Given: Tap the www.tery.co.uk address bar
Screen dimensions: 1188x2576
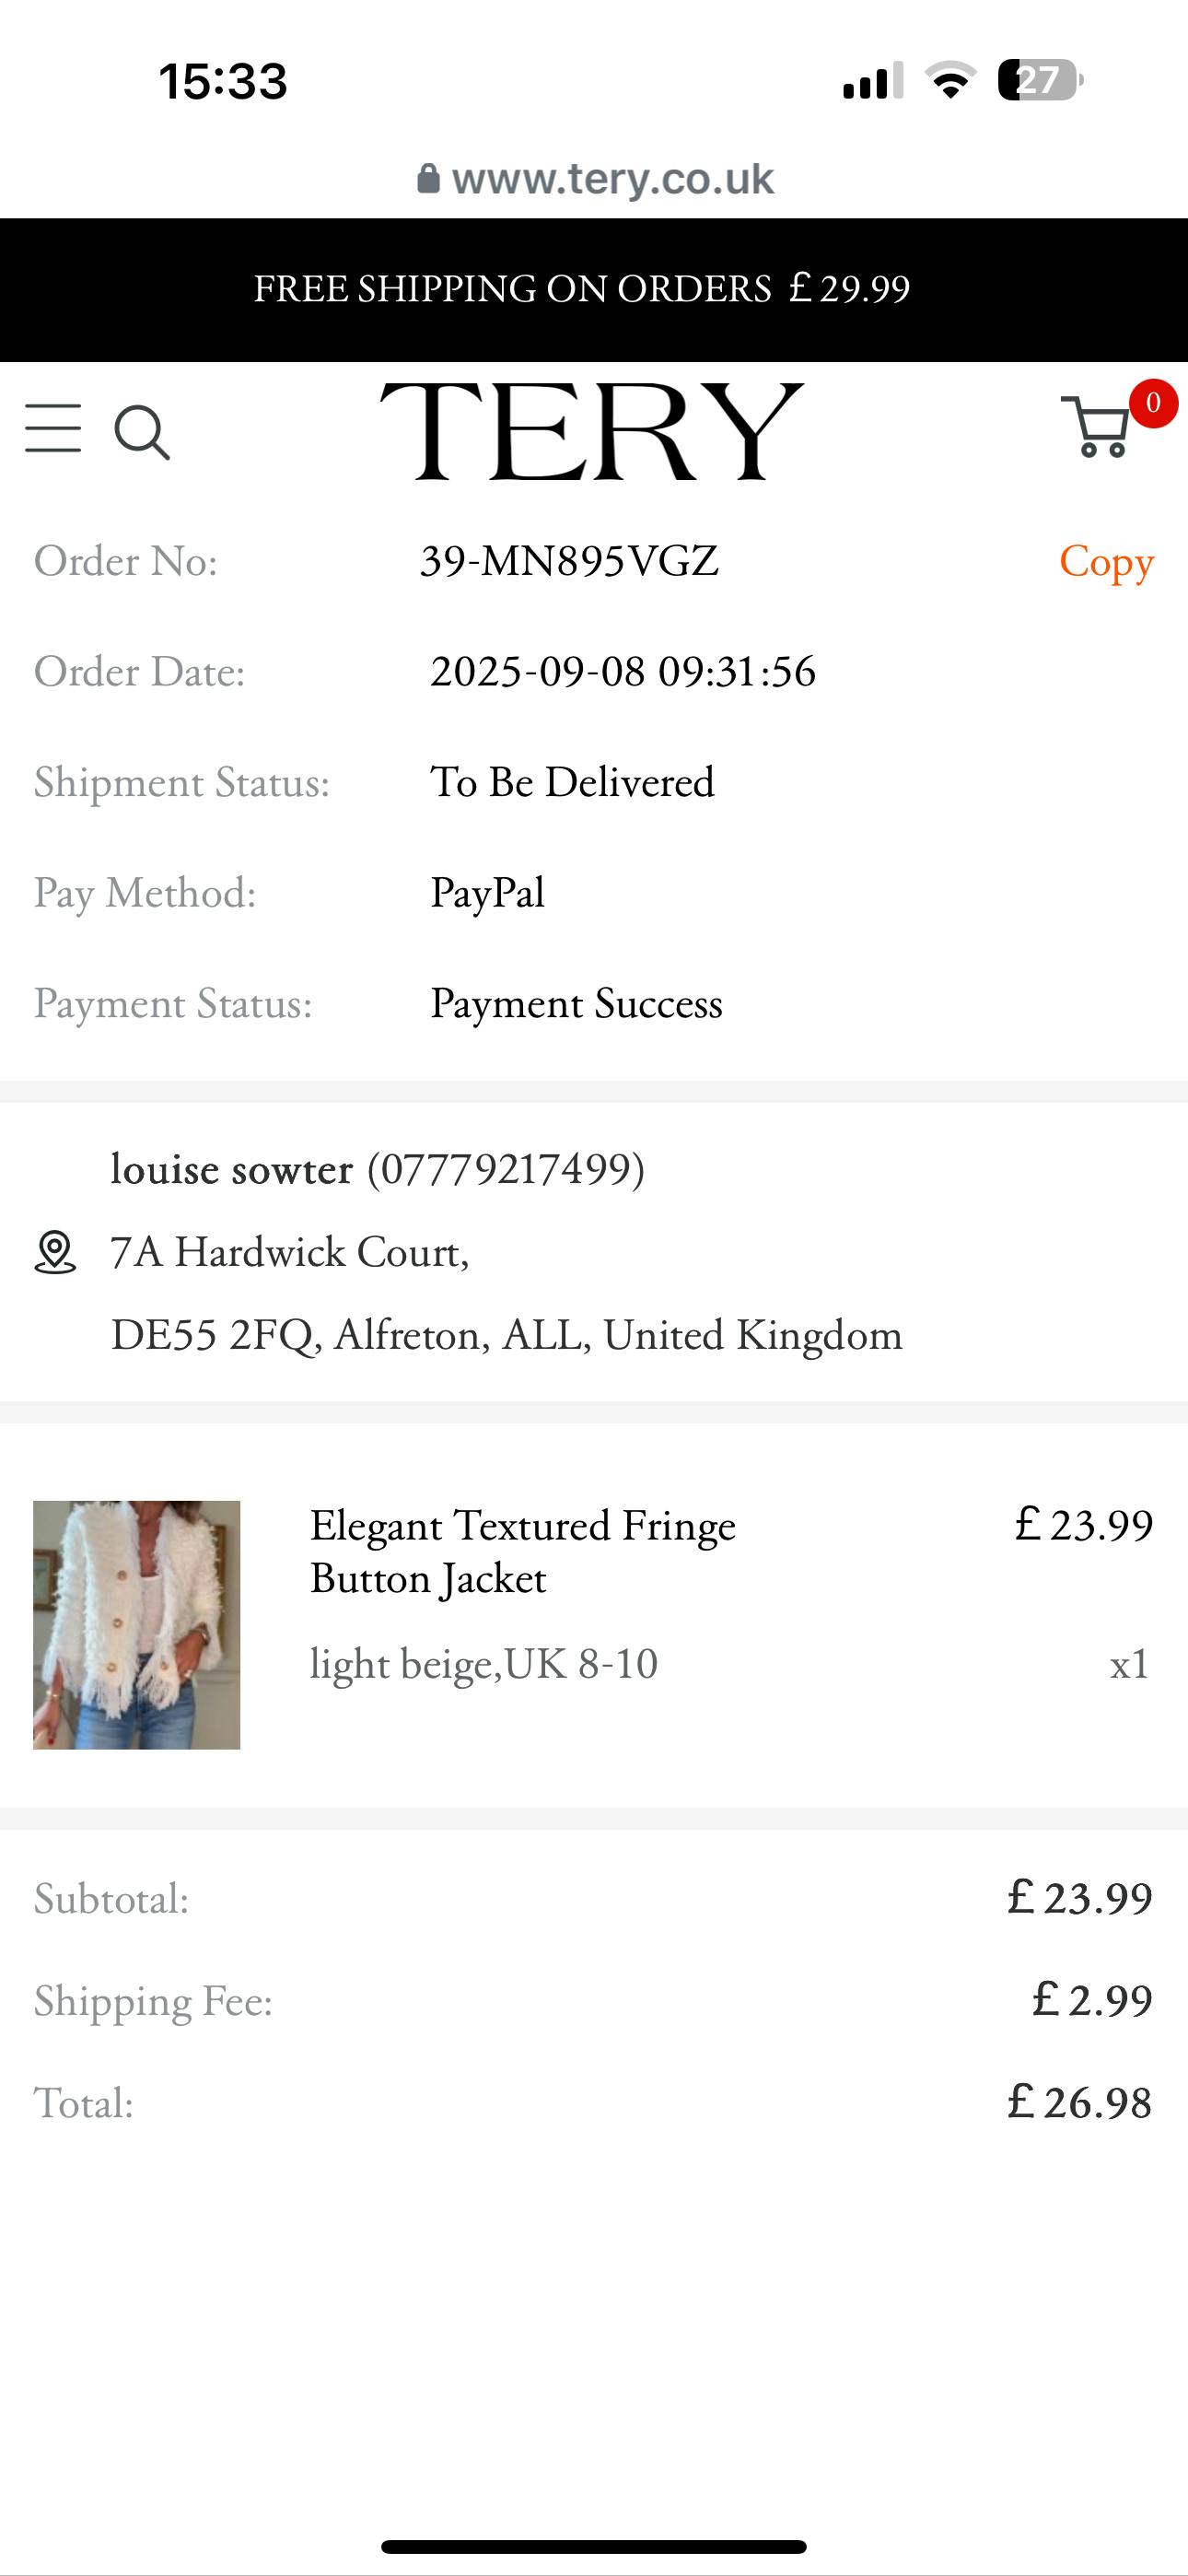Looking at the screenshot, I should tap(612, 179).
